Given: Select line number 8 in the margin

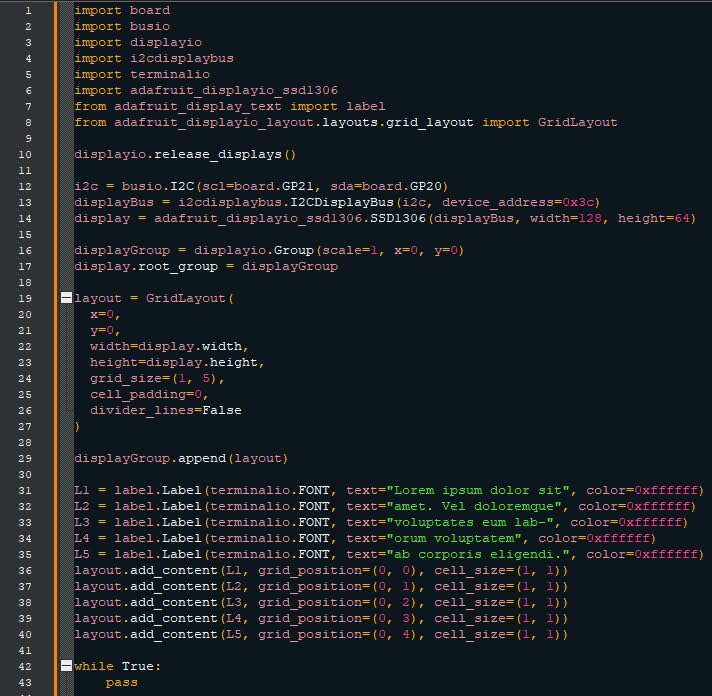Looking at the screenshot, I should coord(28,123).
